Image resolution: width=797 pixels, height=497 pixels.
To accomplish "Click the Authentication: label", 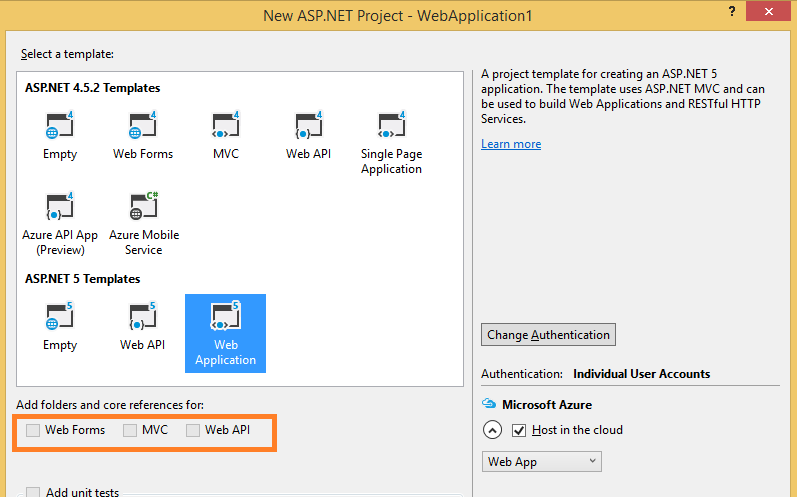I will (522, 374).
